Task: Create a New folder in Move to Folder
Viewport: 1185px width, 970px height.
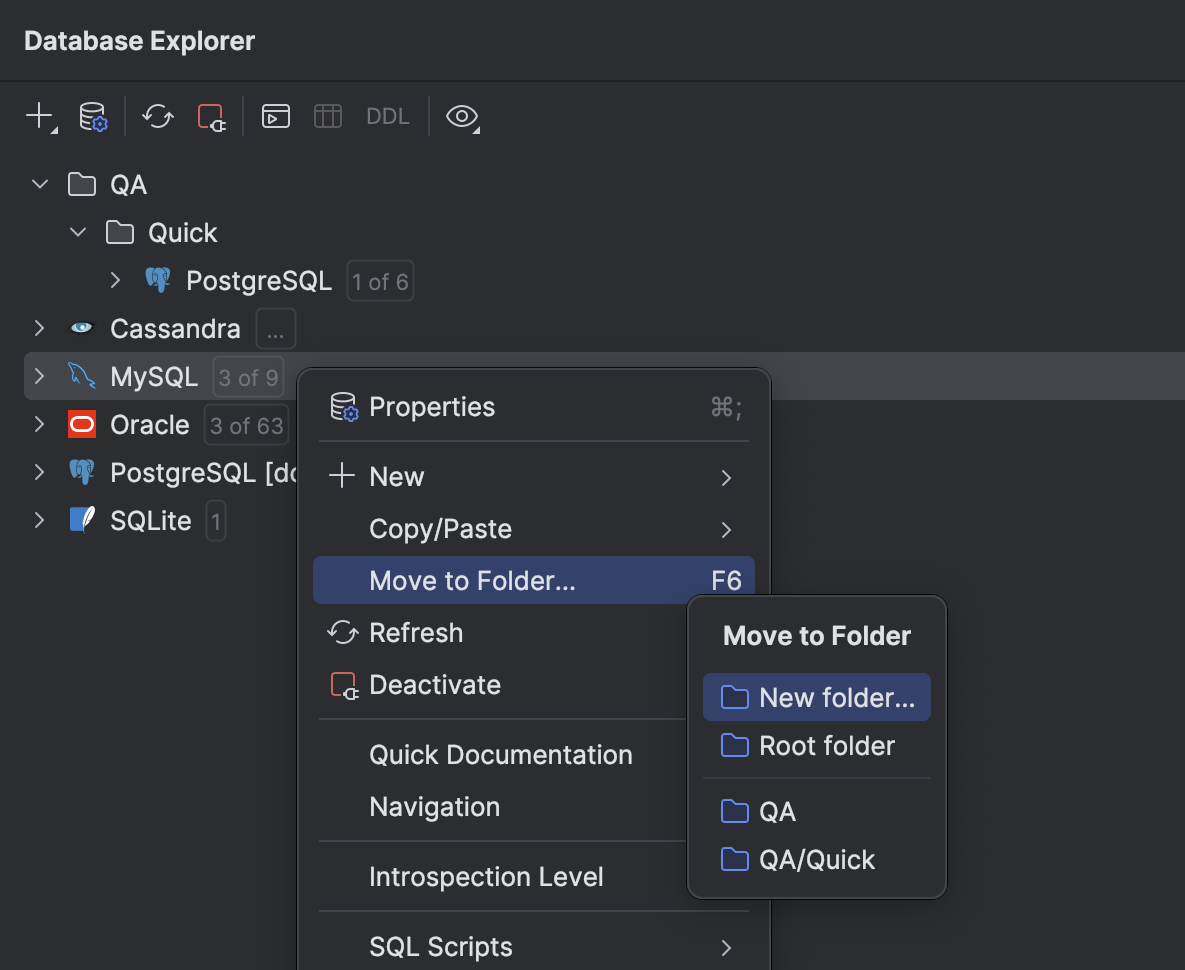Action: click(828, 697)
